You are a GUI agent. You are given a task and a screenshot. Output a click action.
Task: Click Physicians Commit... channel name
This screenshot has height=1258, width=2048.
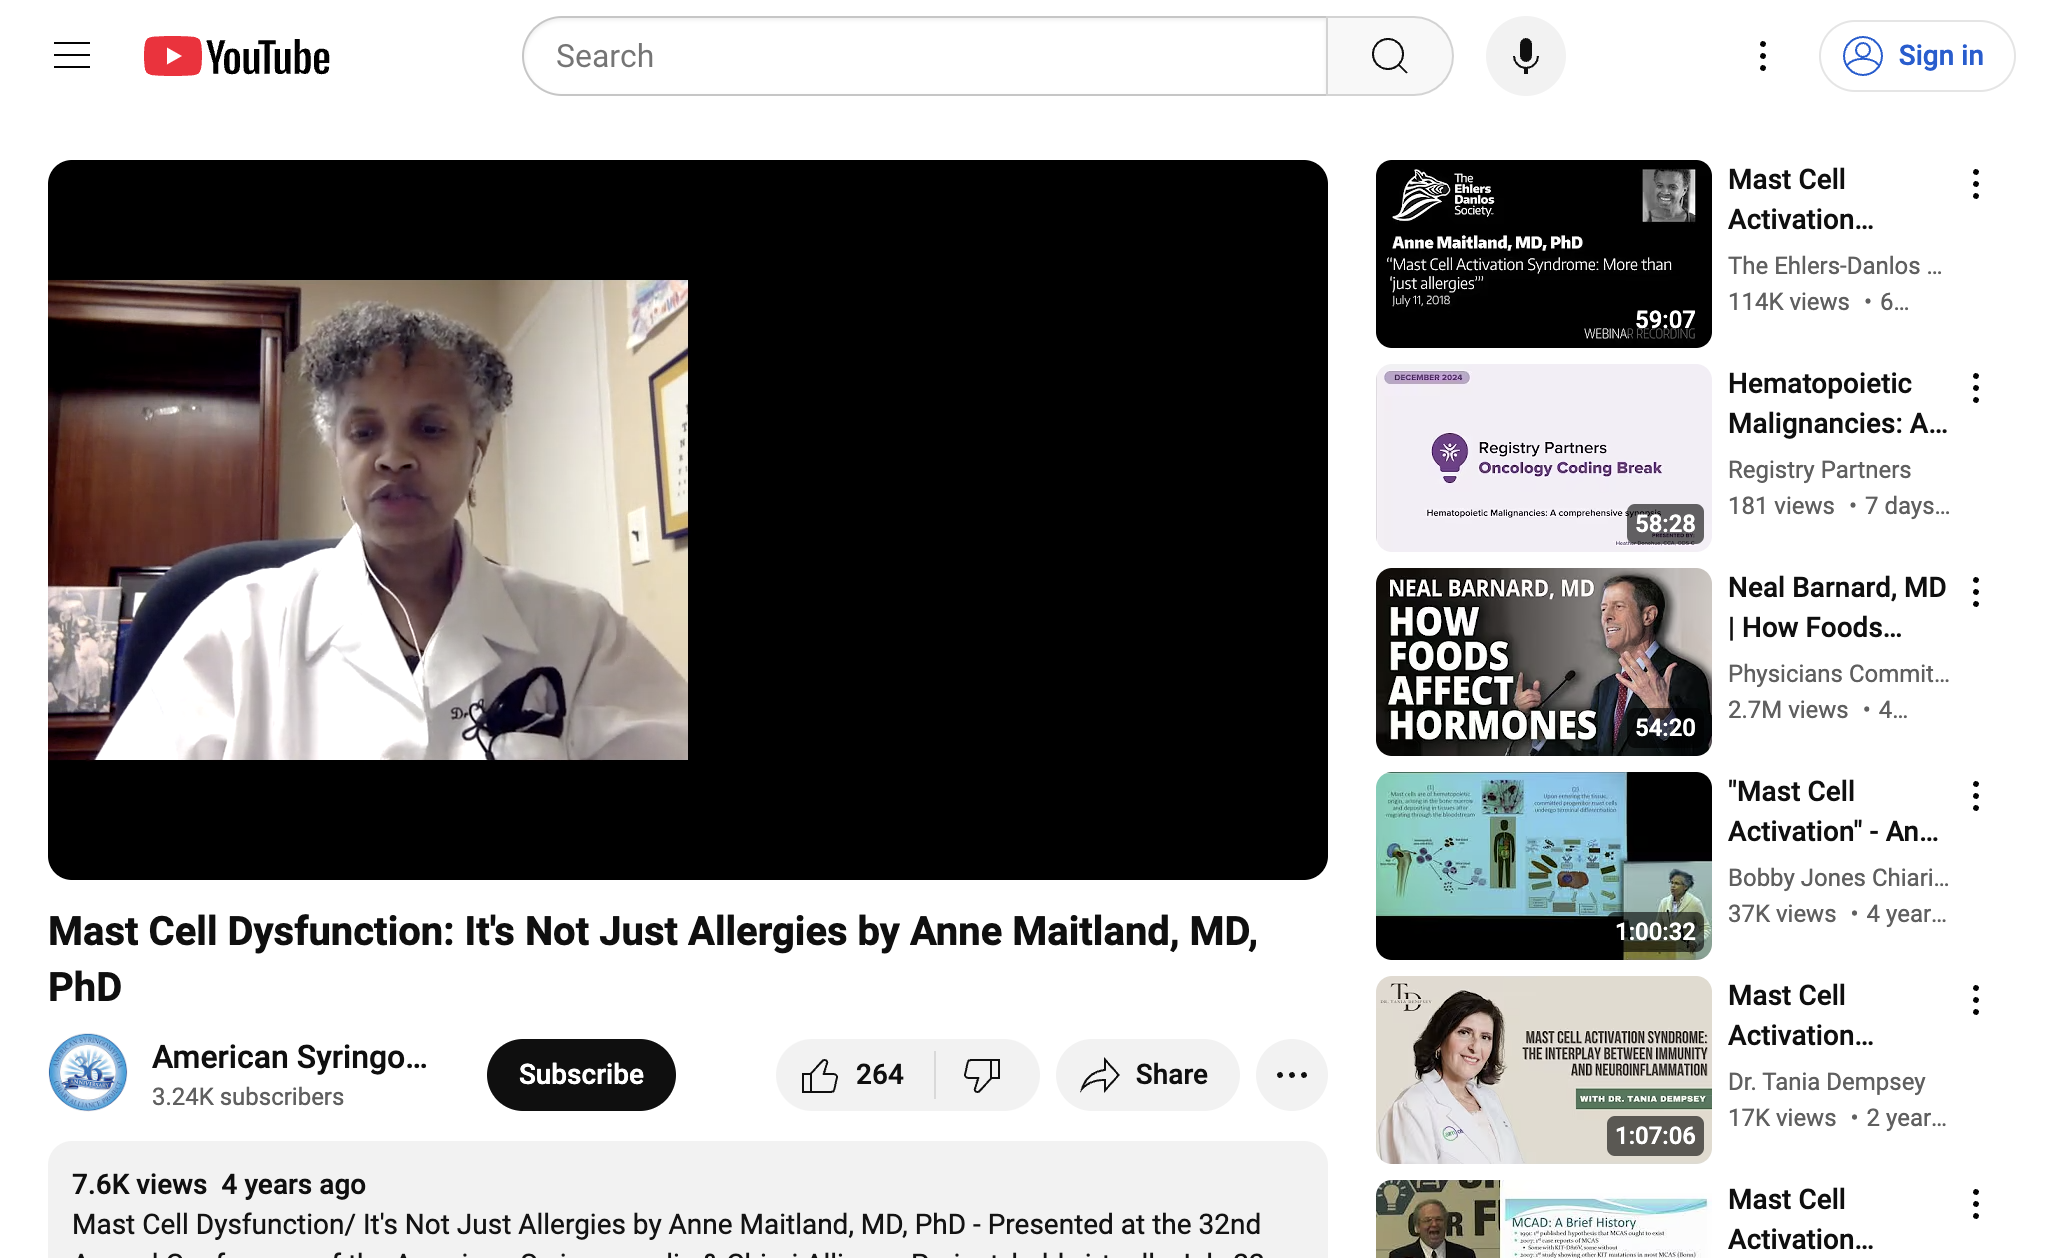click(x=1839, y=674)
